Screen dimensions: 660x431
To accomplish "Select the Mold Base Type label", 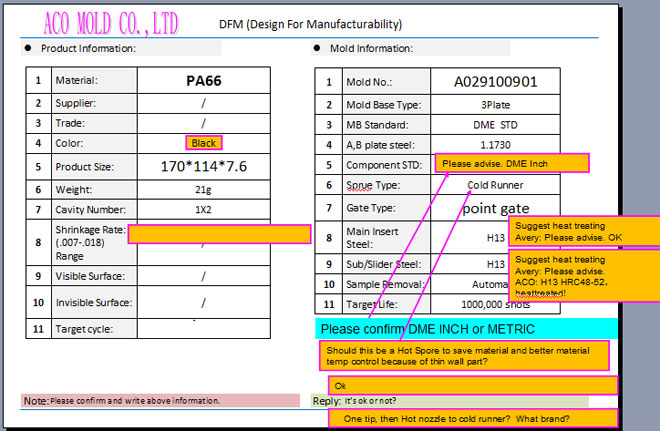I will pos(383,105).
